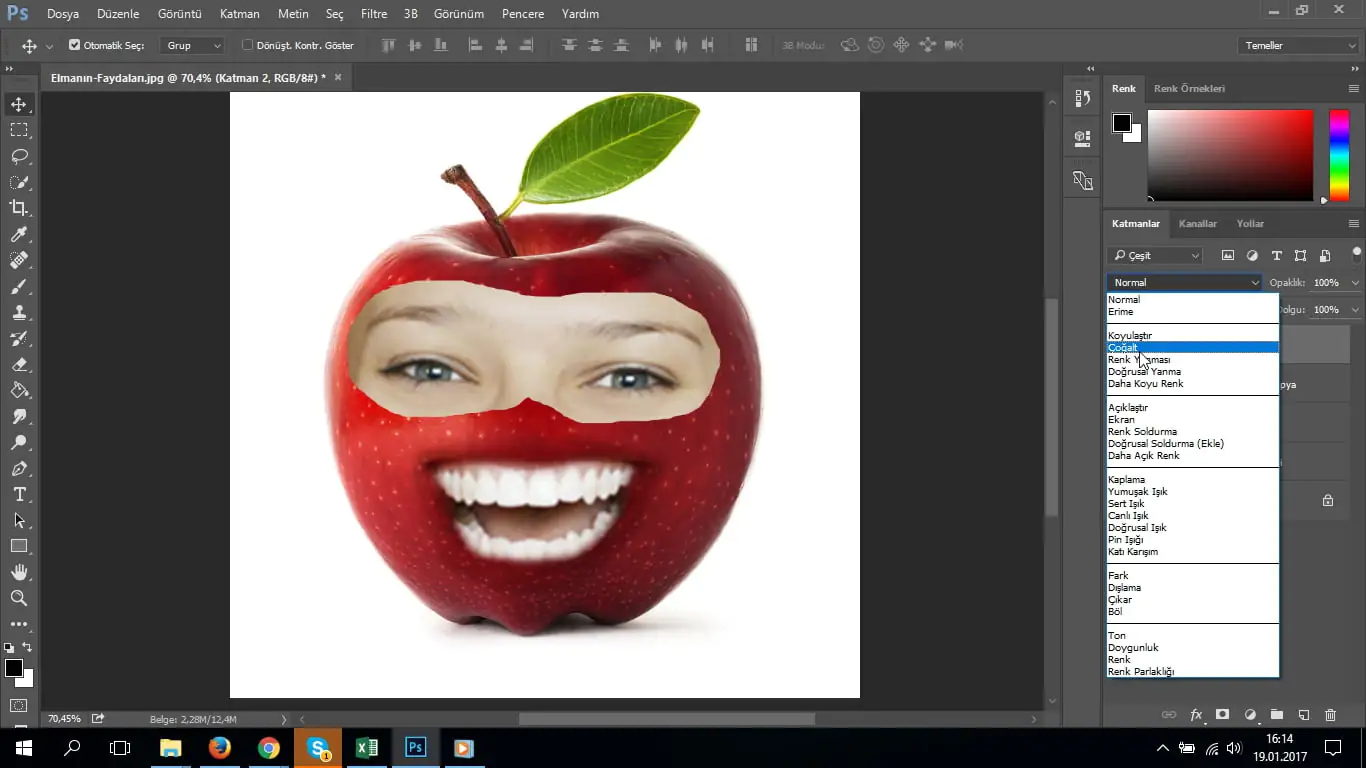Image resolution: width=1366 pixels, height=768 pixels.
Task: Open the Temeller workspace selector
Action: click(1297, 44)
